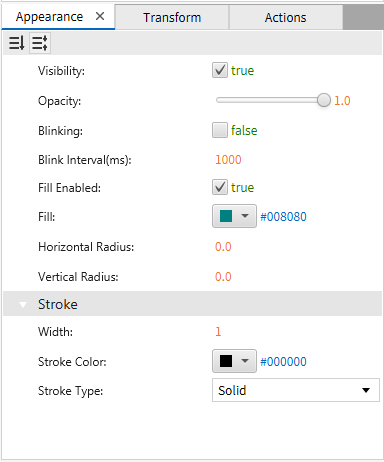384x462 pixels.
Task: Click the black Stroke Color swatch
Action: point(226,361)
